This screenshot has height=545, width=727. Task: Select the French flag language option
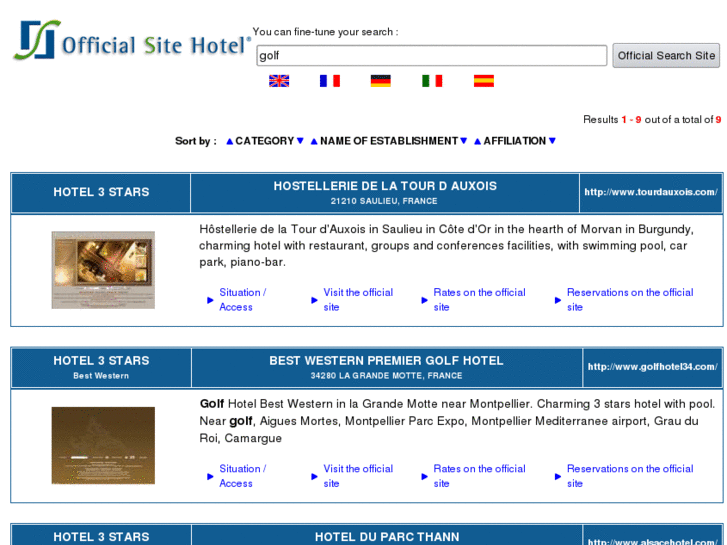330,81
